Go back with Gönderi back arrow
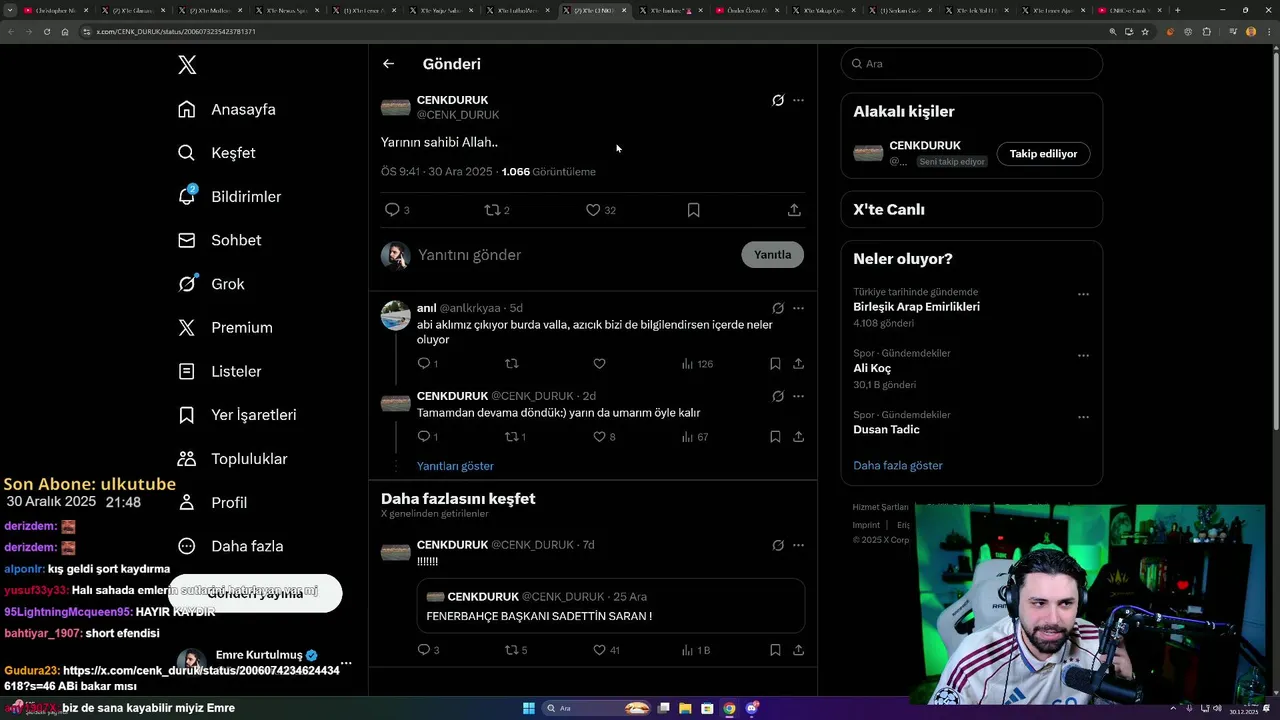 (x=388, y=64)
